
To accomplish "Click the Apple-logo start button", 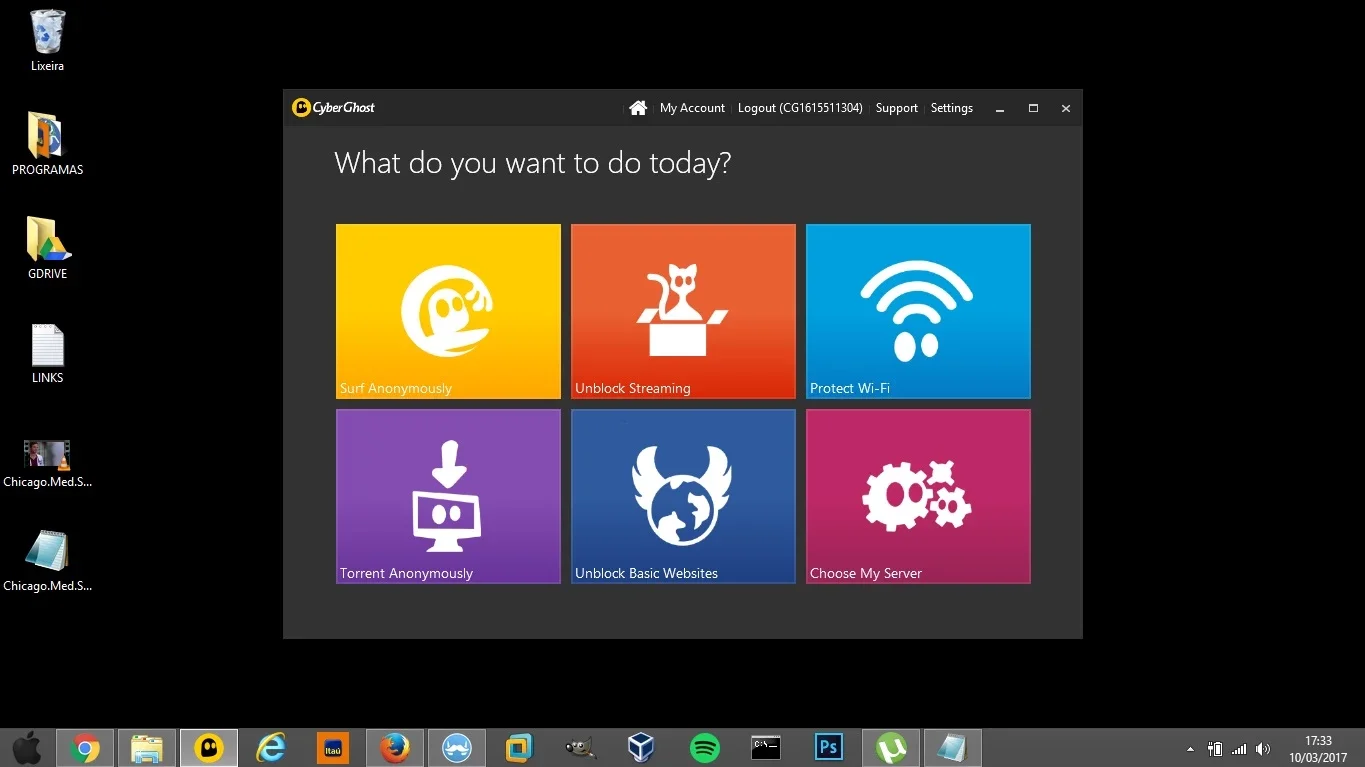I will 27,748.
